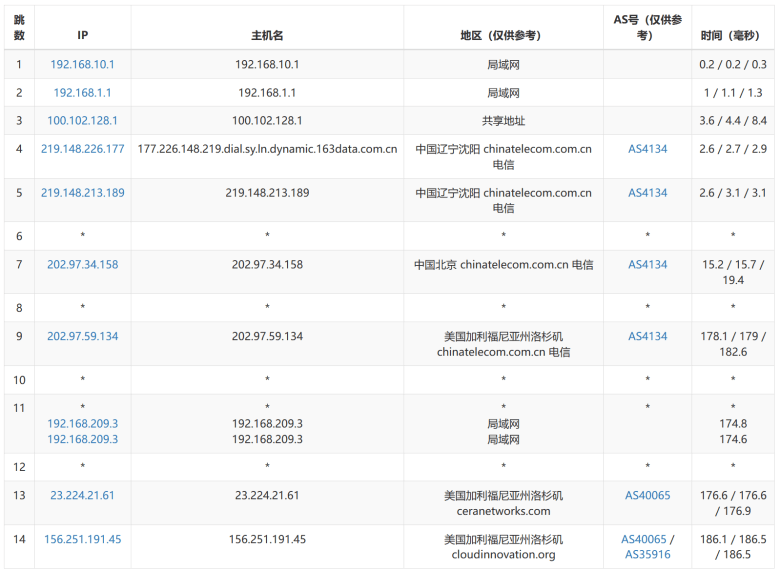780x571 pixels.
Task: Select hop number 10 in 跳数 column
Action: click(x=19, y=380)
